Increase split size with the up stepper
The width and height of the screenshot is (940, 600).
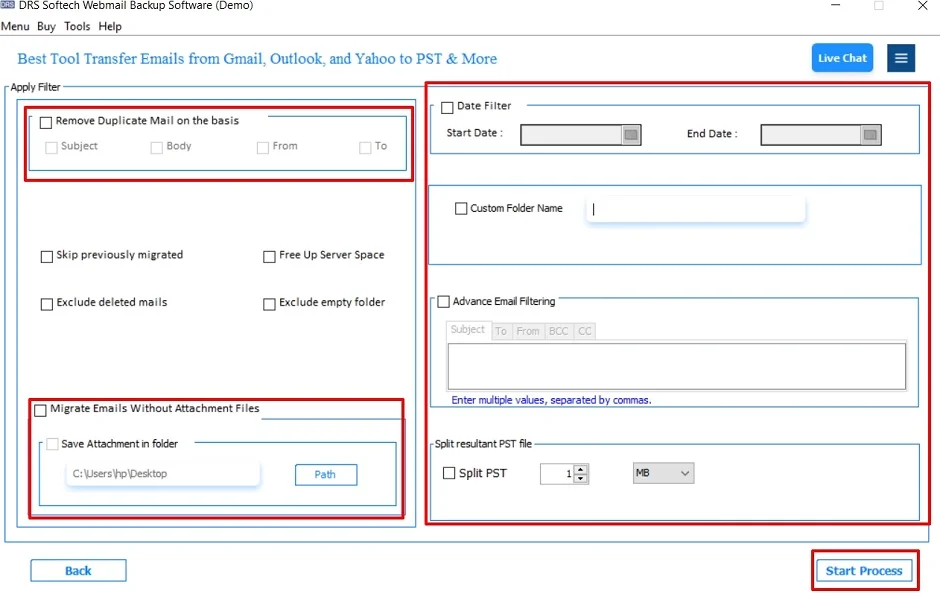(580, 467)
